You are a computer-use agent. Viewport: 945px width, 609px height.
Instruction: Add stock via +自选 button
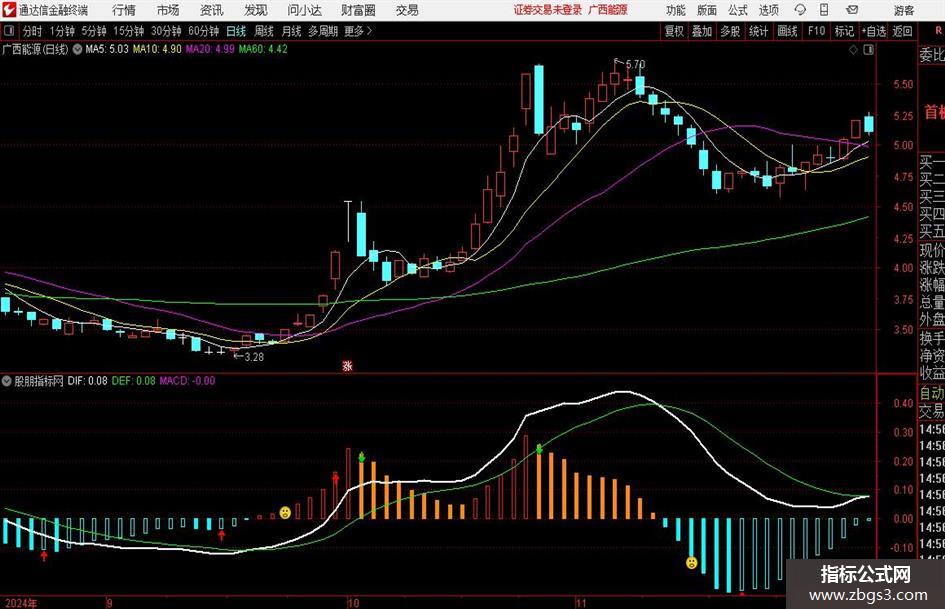(x=873, y=31)
